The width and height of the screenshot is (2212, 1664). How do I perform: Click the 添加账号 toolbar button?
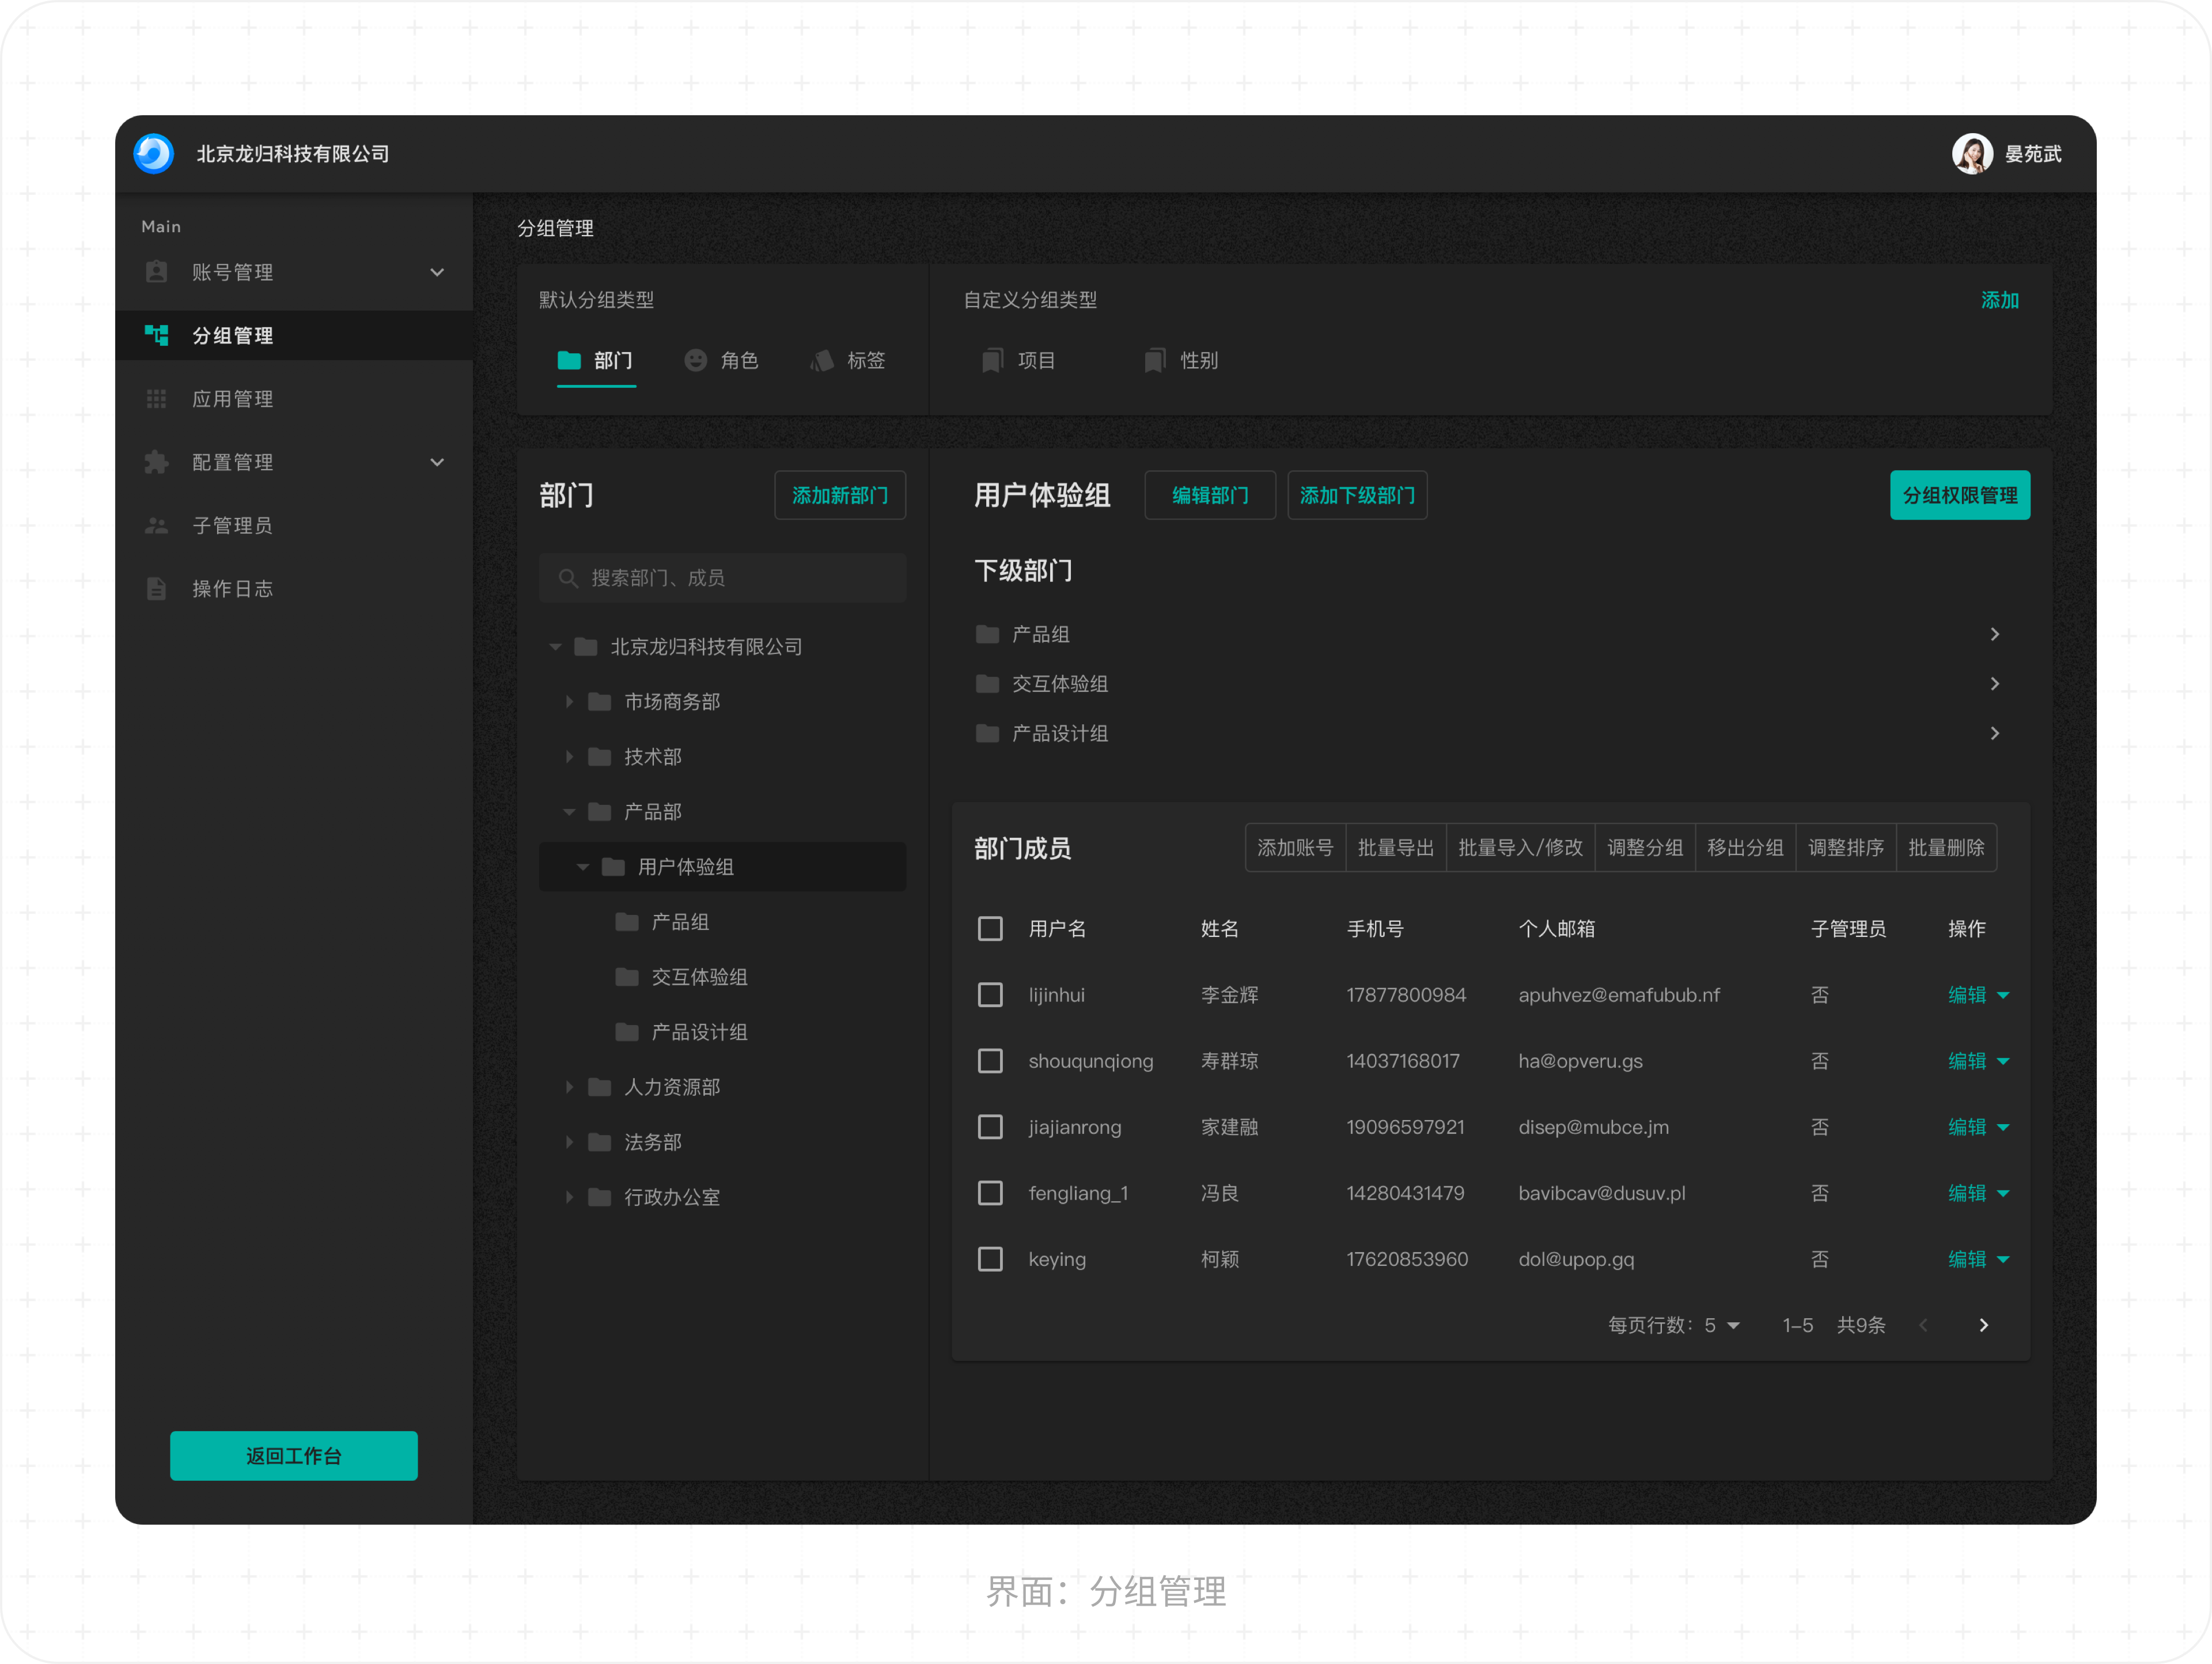(x=1295, y=848)
